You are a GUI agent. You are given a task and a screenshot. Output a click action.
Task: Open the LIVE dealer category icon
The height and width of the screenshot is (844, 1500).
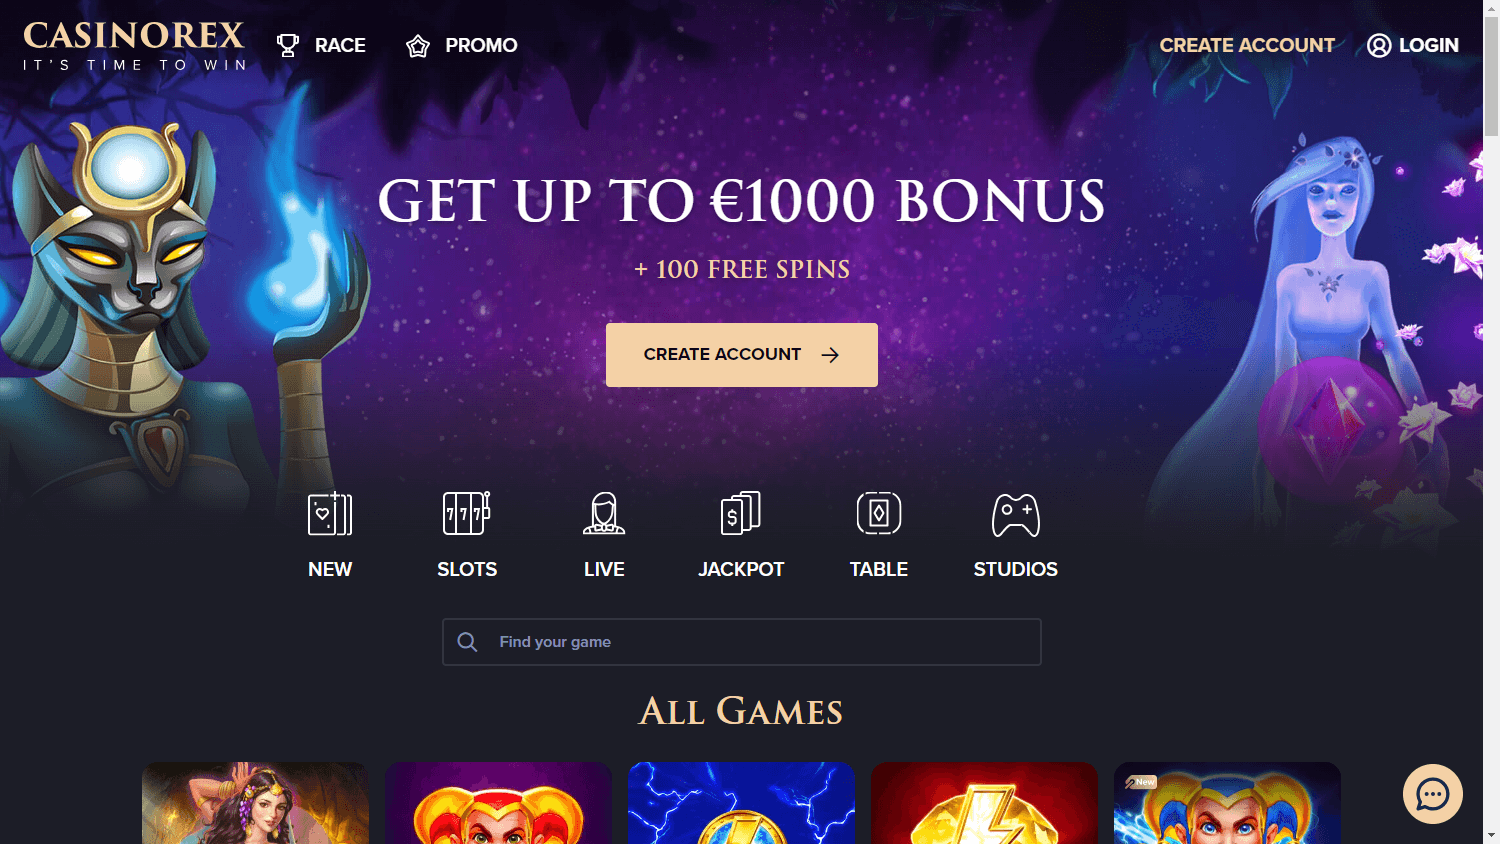604,514
